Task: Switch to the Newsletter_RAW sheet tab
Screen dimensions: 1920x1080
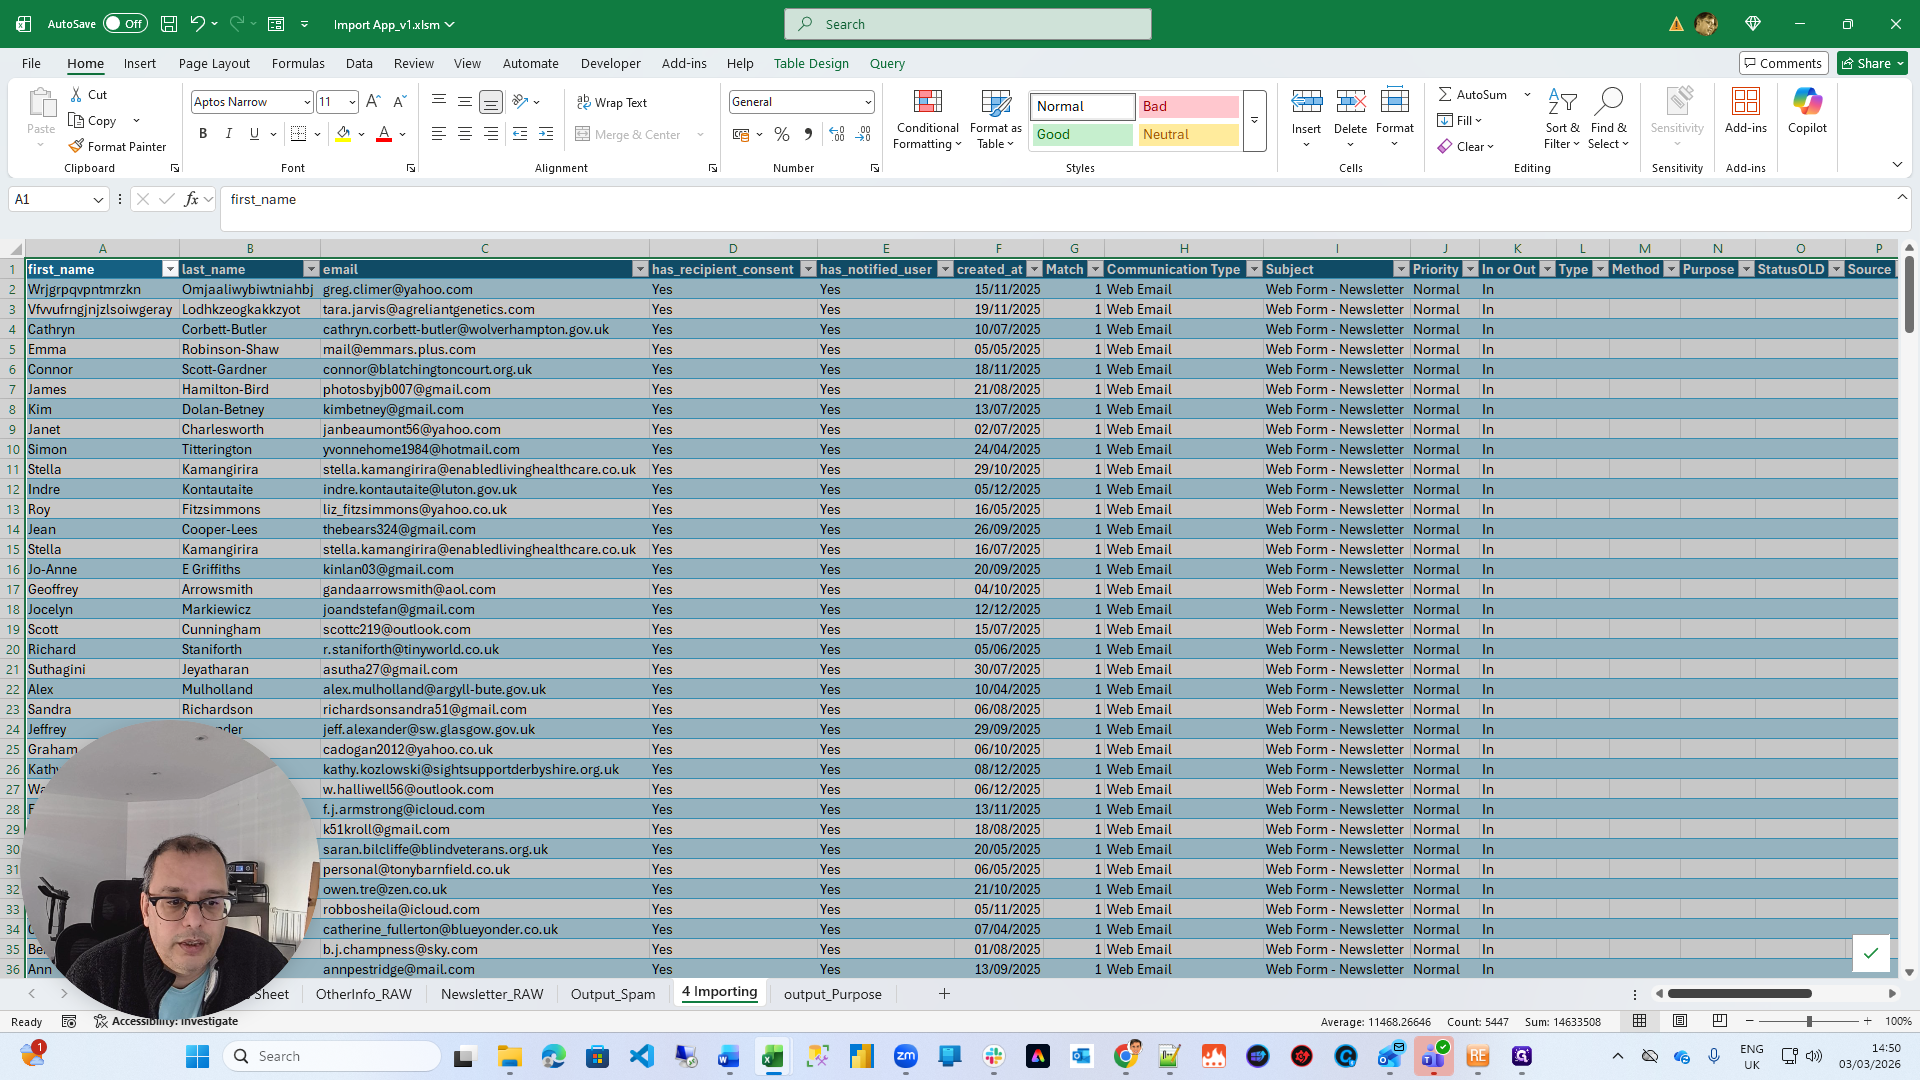Action: [491, 994]
